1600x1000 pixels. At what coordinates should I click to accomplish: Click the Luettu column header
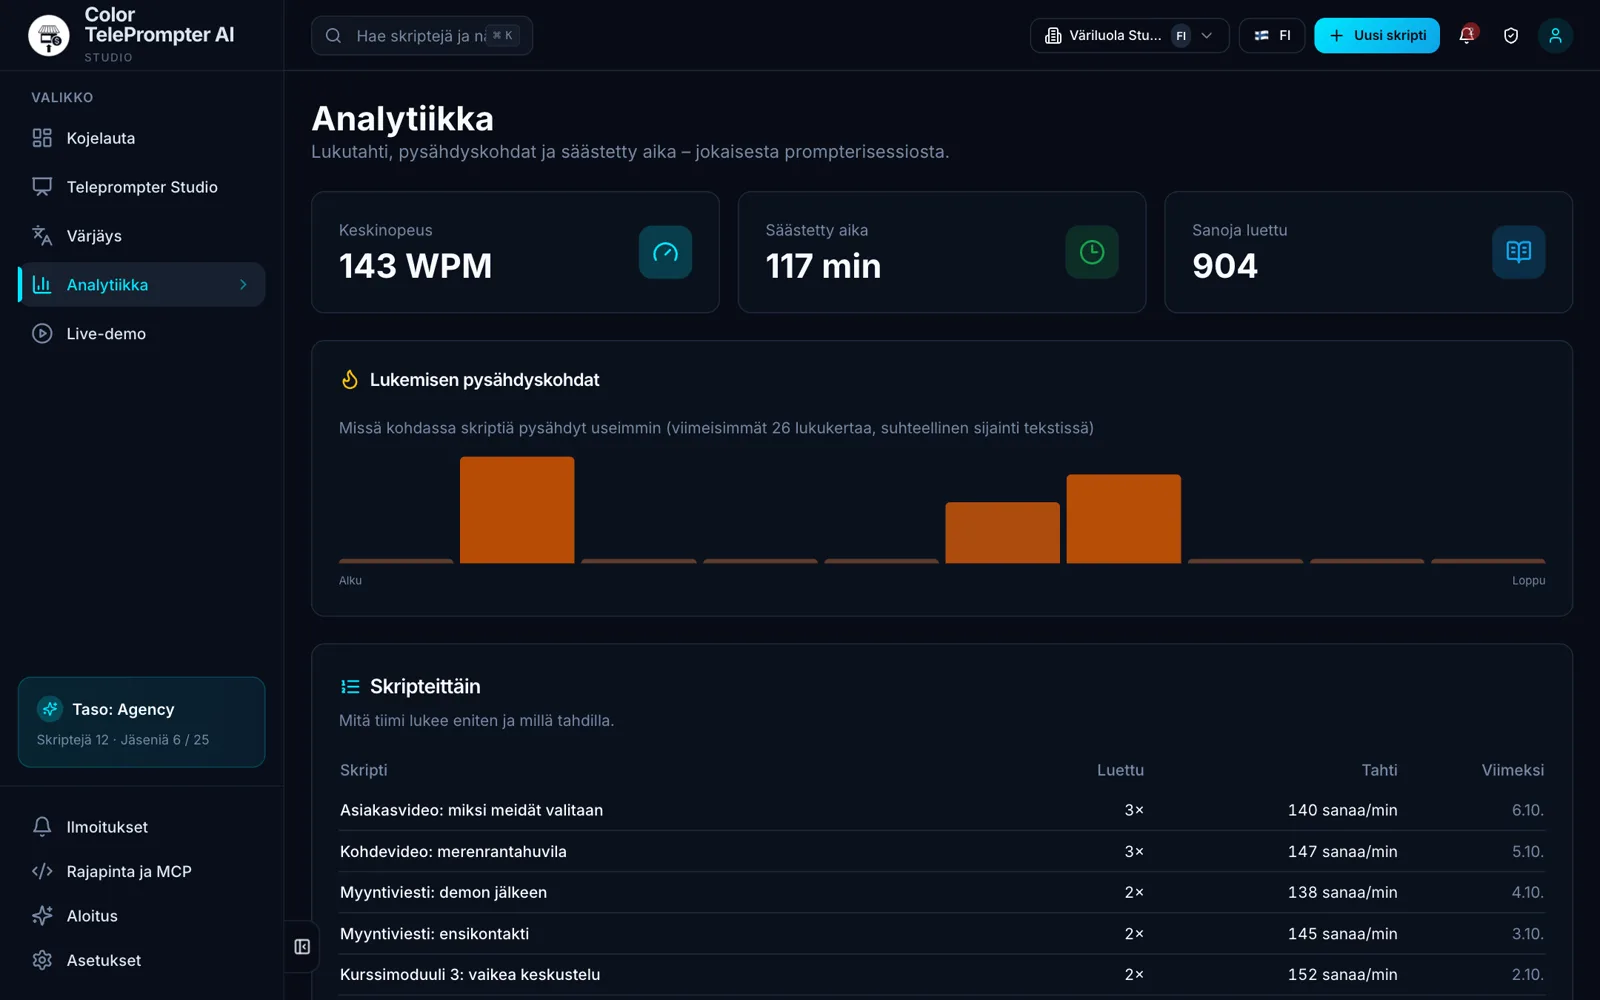(1120, 770)
